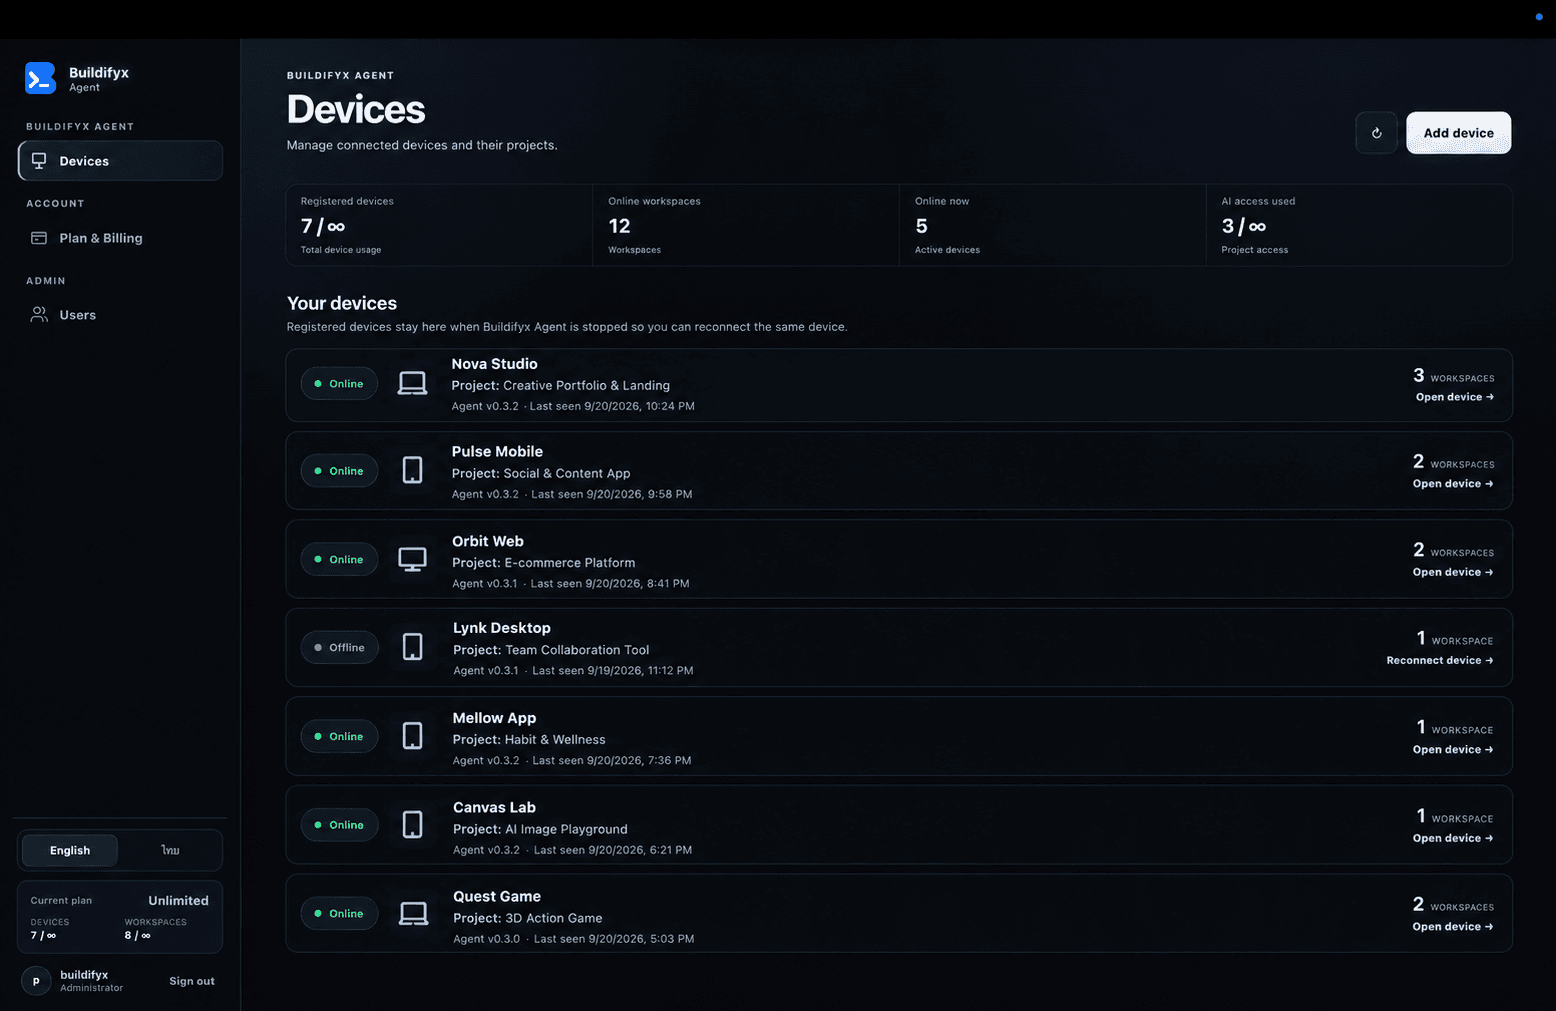Click the tablet icon for Pulse Mobile
This screenshot has width=1556, height=1011.
click(412, 470)
